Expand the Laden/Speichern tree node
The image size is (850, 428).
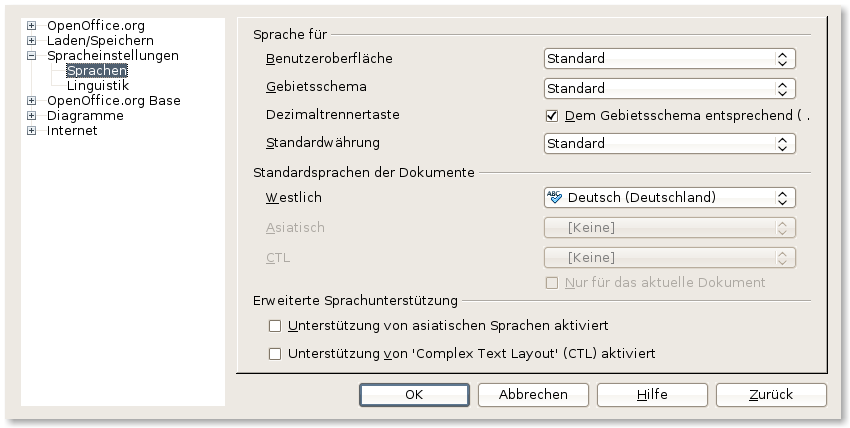click(32, 41)
